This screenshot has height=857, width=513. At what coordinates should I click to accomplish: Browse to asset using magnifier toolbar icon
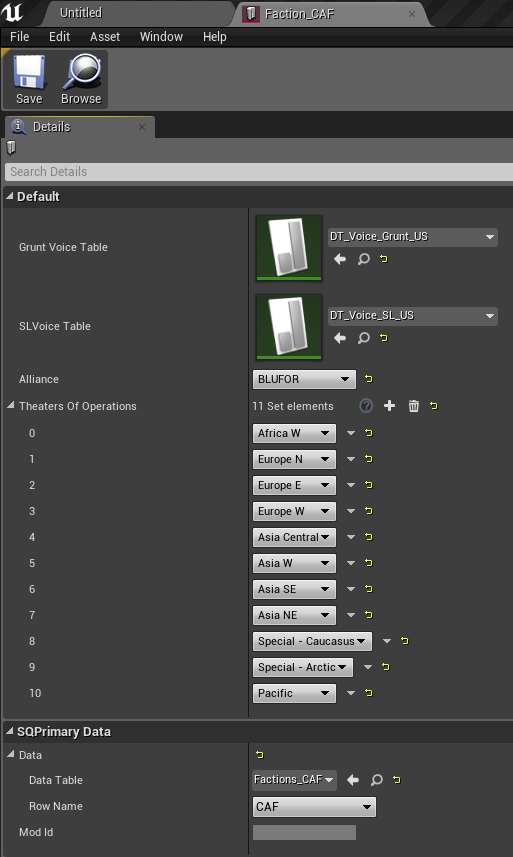point(81,80)
